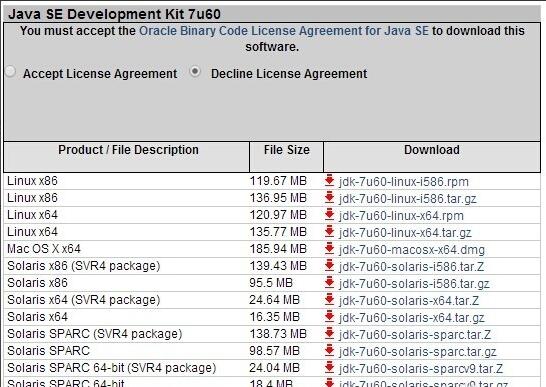Image resolution: width=546 pixels, height=387 pixels.
Task: Click download arrow icon for jdk-7u60-linux-i586.rpm
Action: (x=329, y=181)
